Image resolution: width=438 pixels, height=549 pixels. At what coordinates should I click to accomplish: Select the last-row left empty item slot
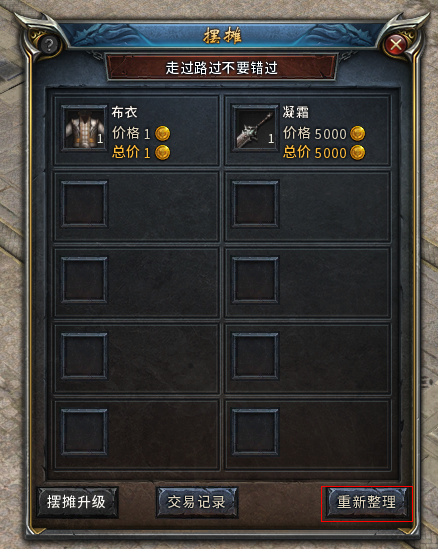click(x=84, y=432)
